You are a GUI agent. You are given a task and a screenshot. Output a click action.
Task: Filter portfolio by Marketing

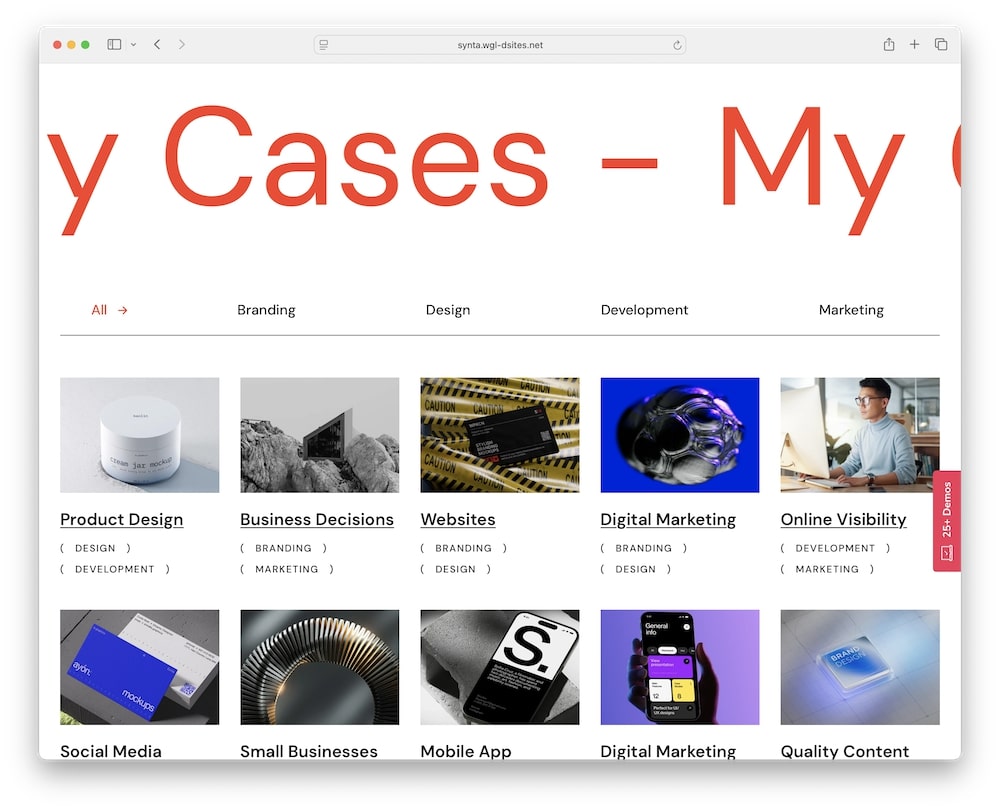click(x=851, y=310)
